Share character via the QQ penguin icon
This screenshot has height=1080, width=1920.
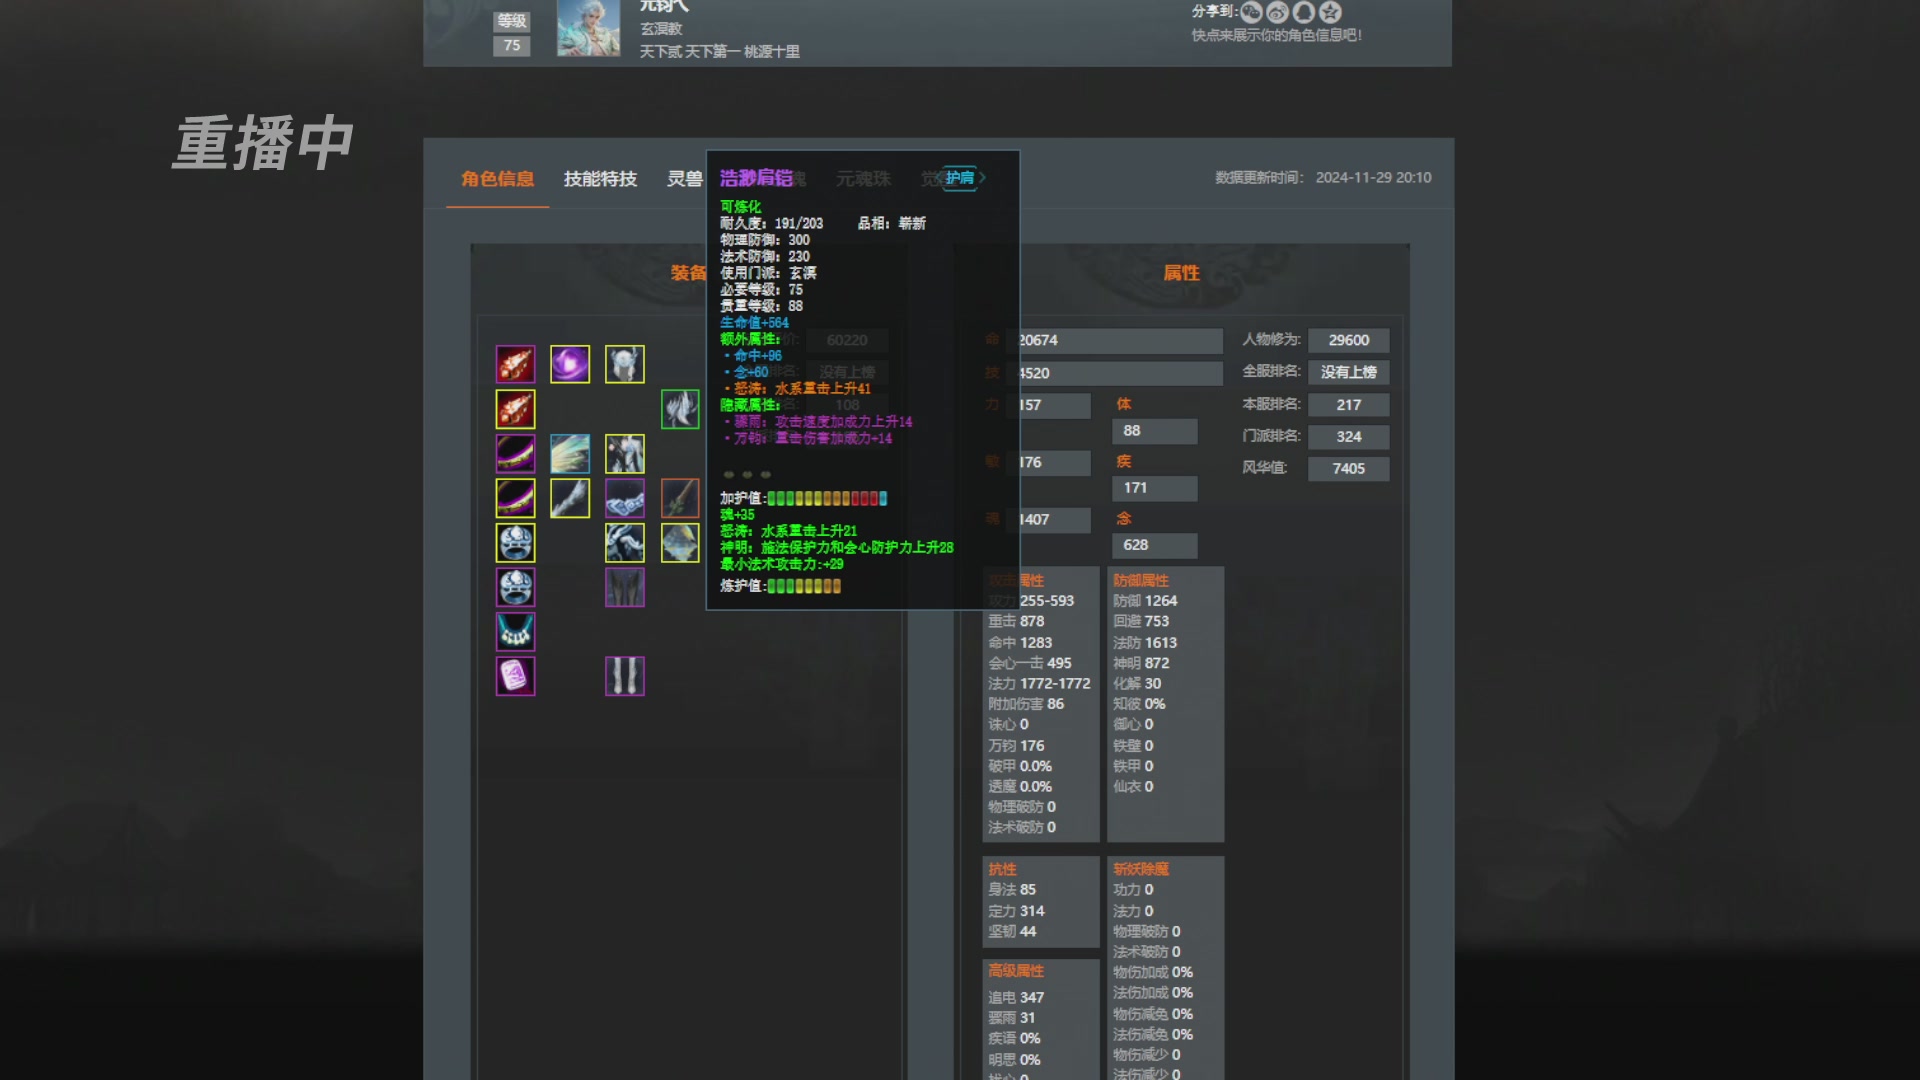[1303, 12]
